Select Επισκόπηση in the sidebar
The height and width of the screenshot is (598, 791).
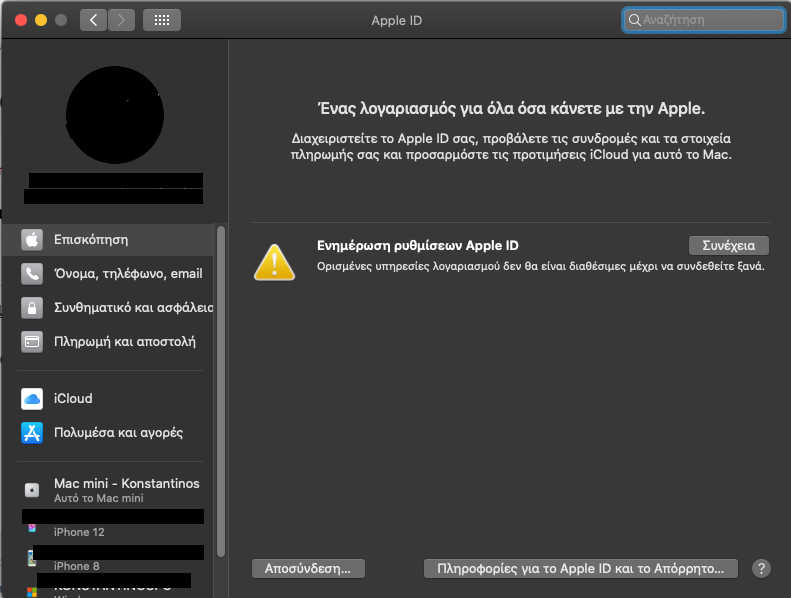pos(108,239)
